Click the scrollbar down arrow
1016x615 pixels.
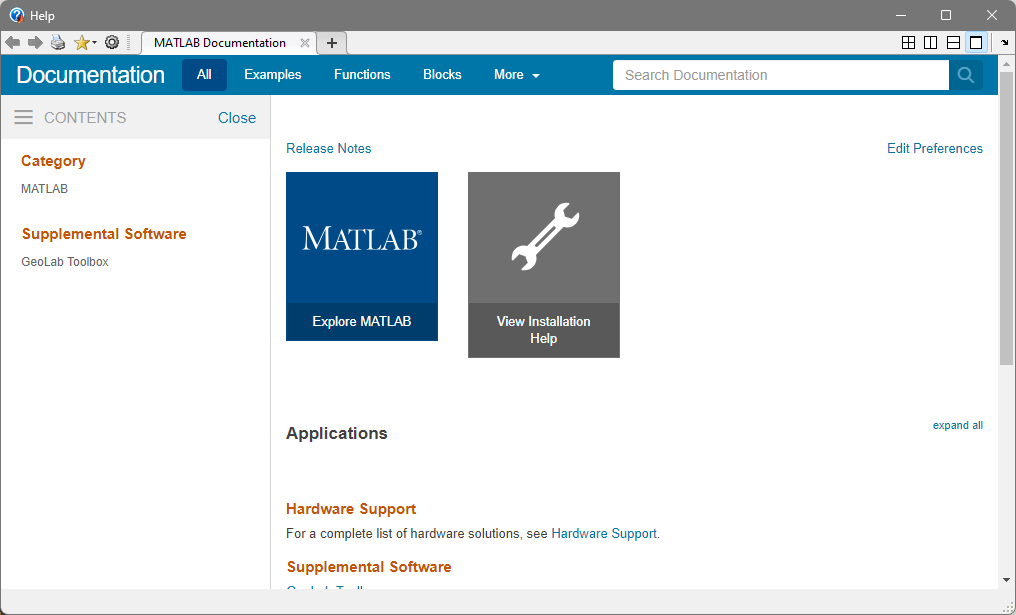1006,580
